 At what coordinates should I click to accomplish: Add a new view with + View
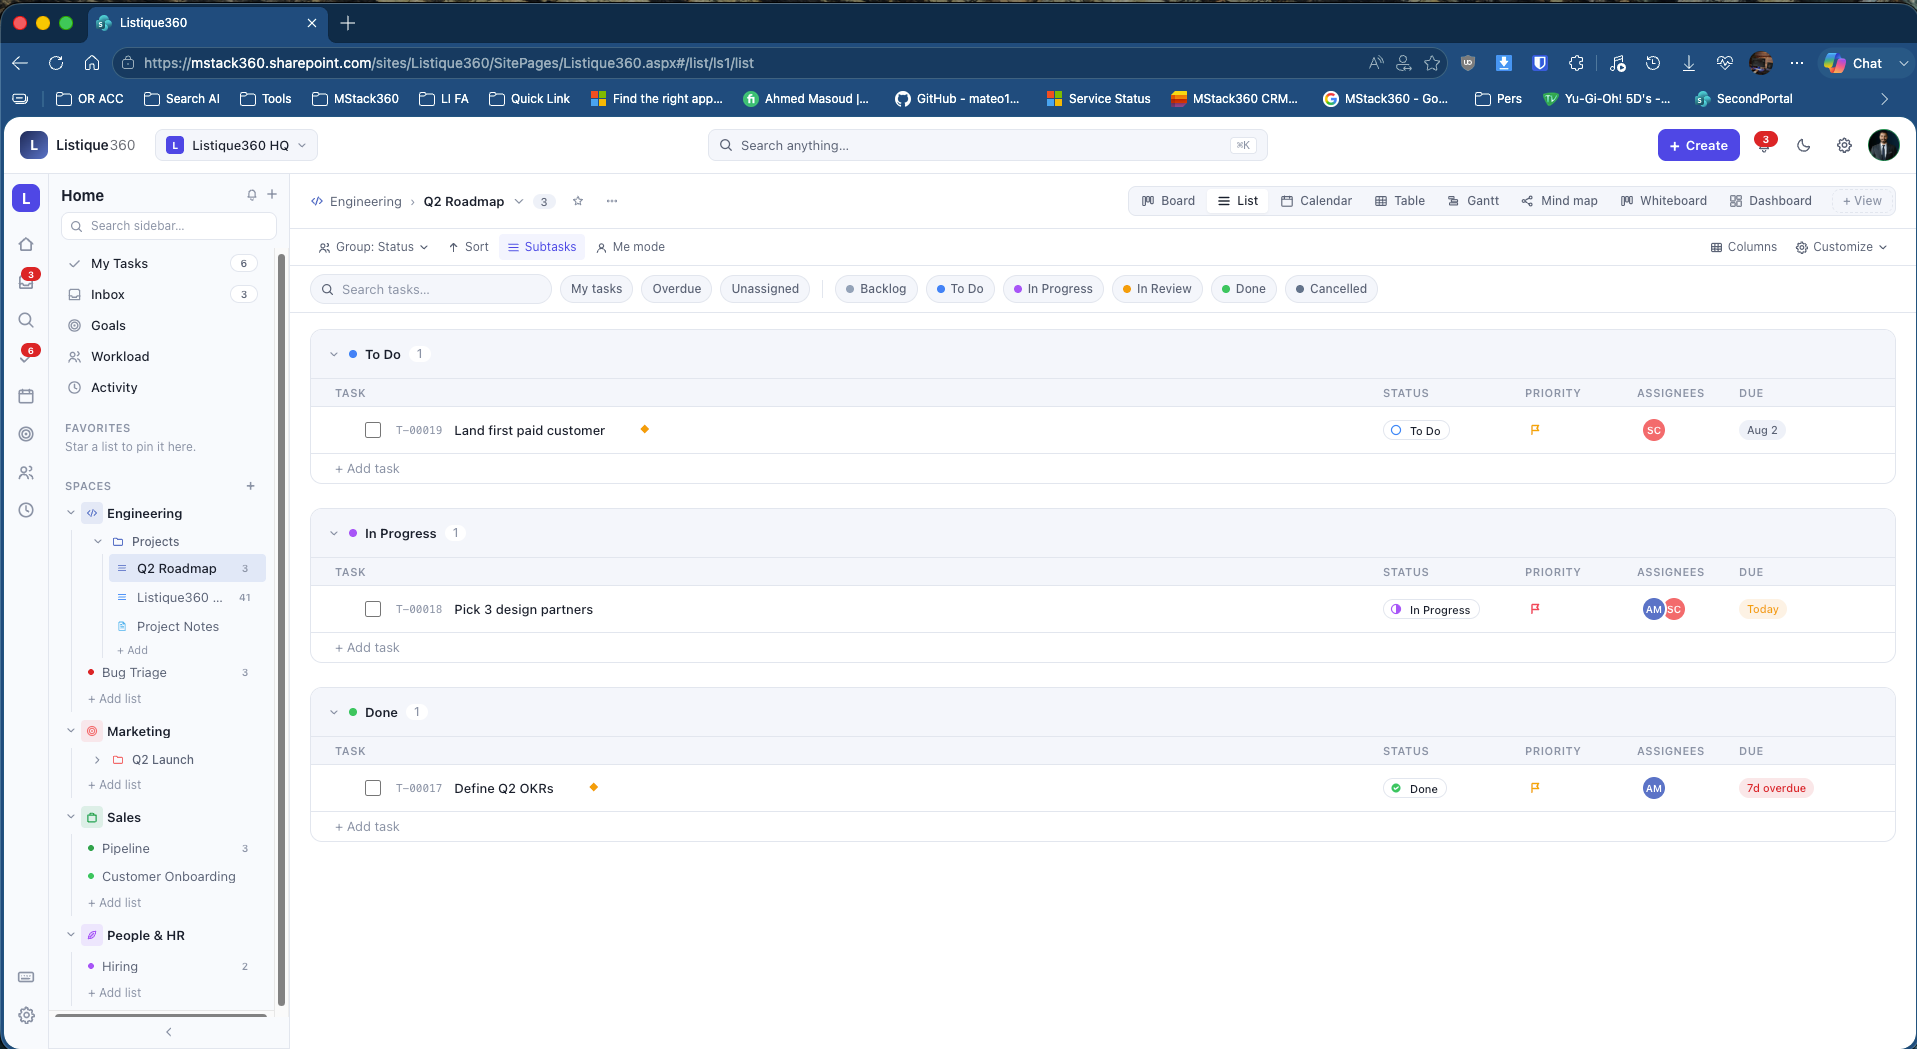[1862, 201]
